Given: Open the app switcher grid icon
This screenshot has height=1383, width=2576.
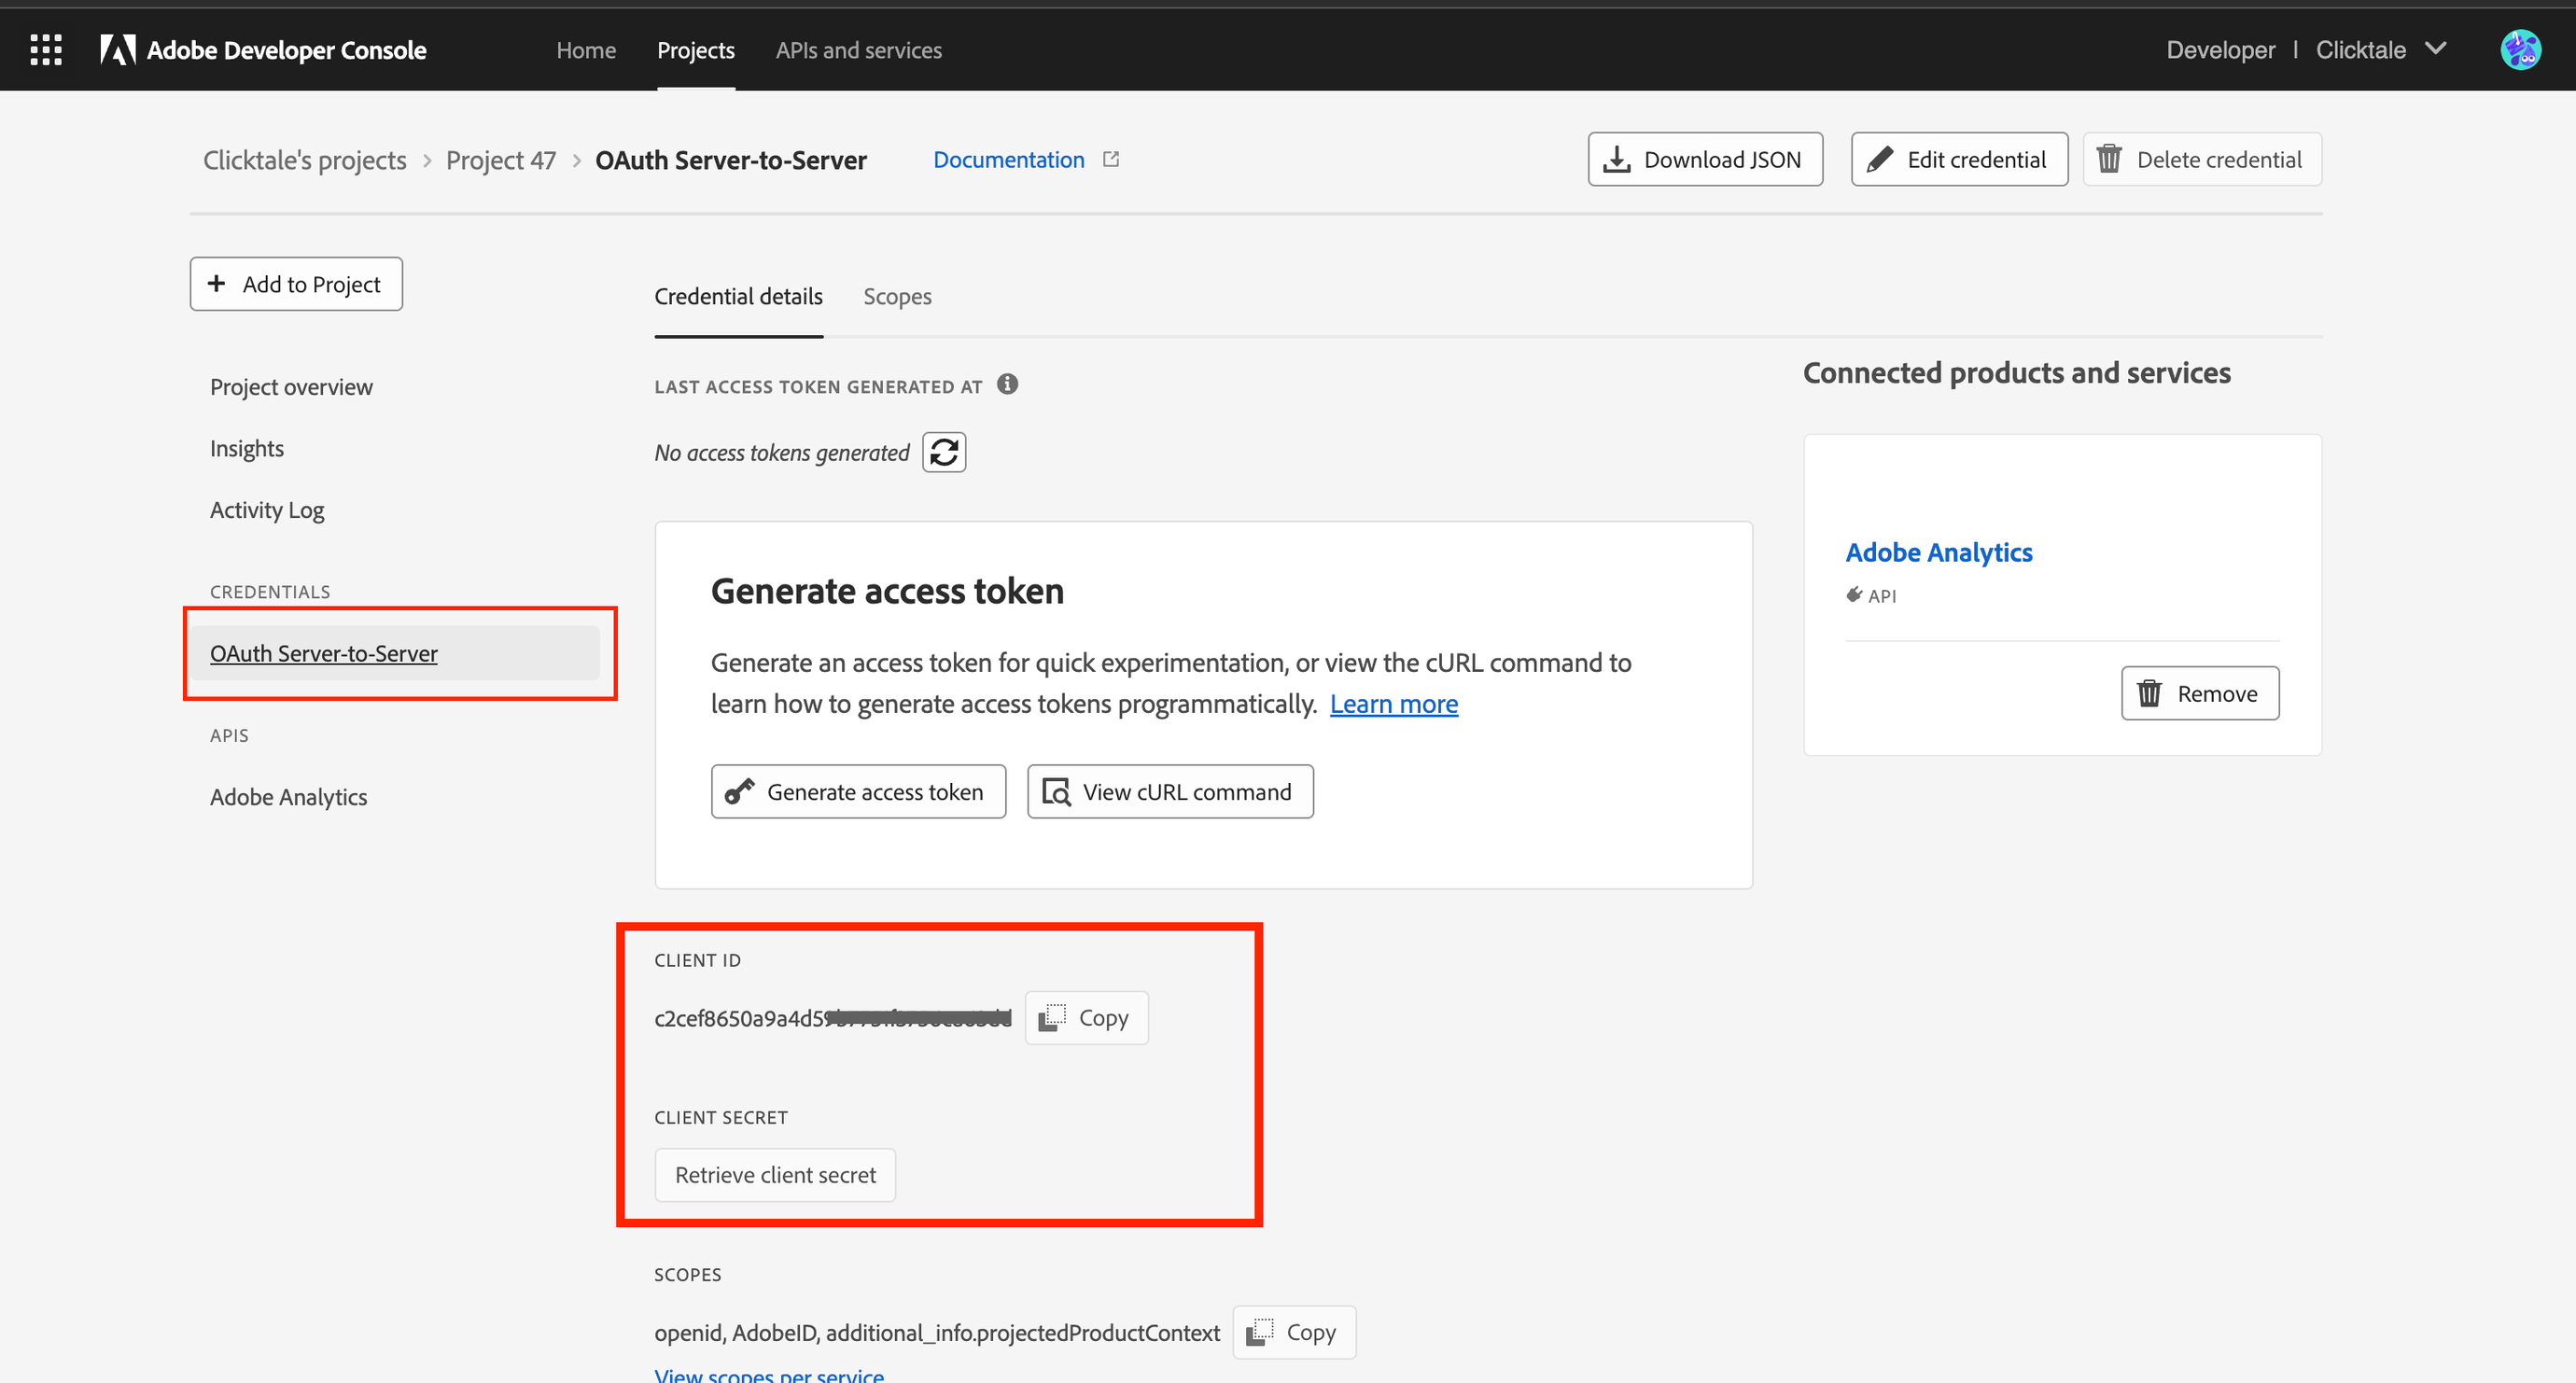Looking at the screenshot, I should (x=46, y=49).
